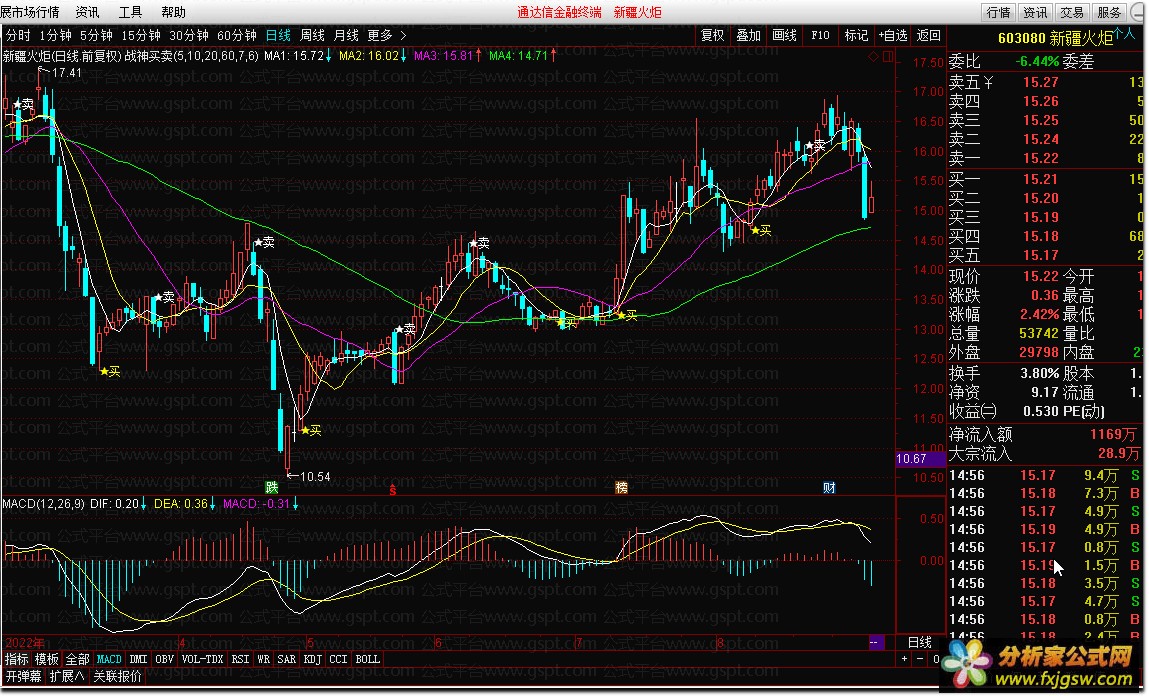Open the 画线 drawing tool

[x=784, y=35]
